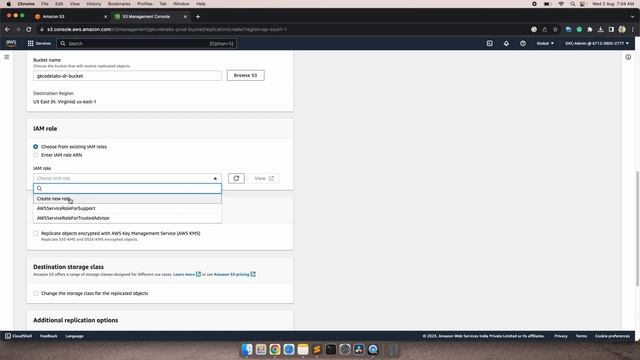Open the AWS home logo
640x360 pixels.
tap(11, 43)
